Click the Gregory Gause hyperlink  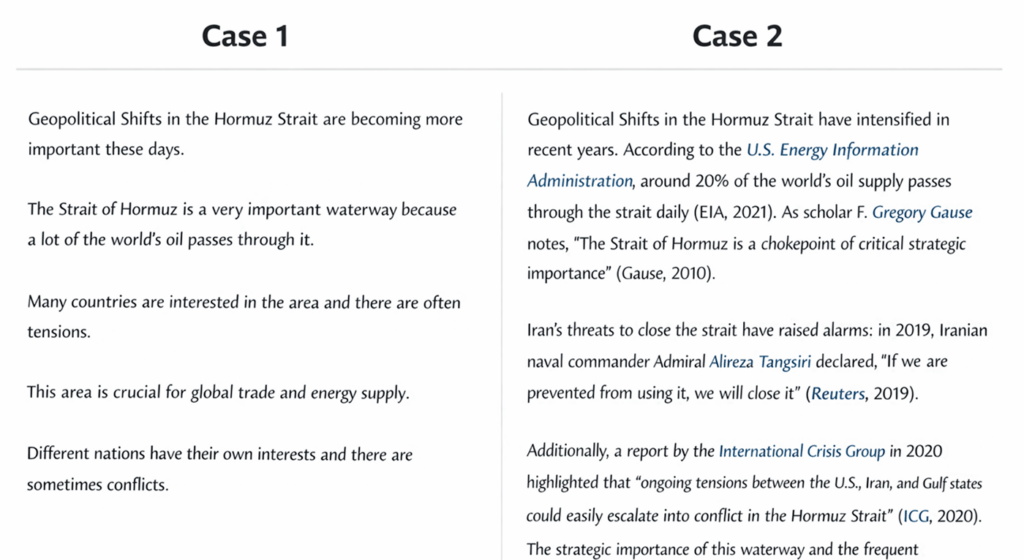921,212
